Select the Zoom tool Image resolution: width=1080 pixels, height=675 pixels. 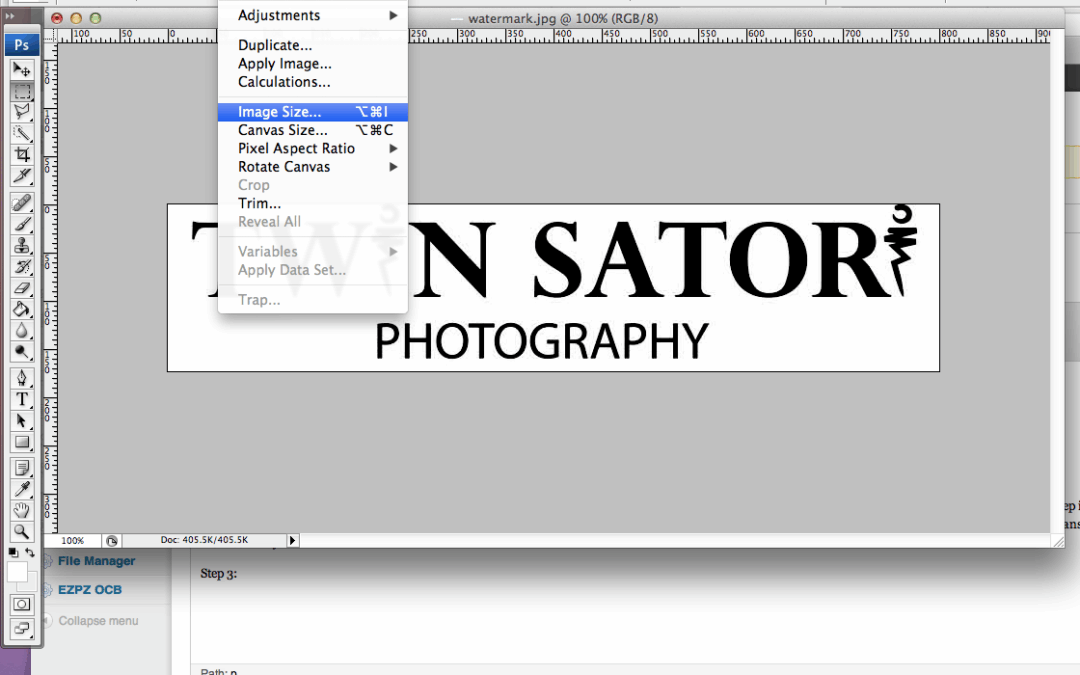click(22, 532)
